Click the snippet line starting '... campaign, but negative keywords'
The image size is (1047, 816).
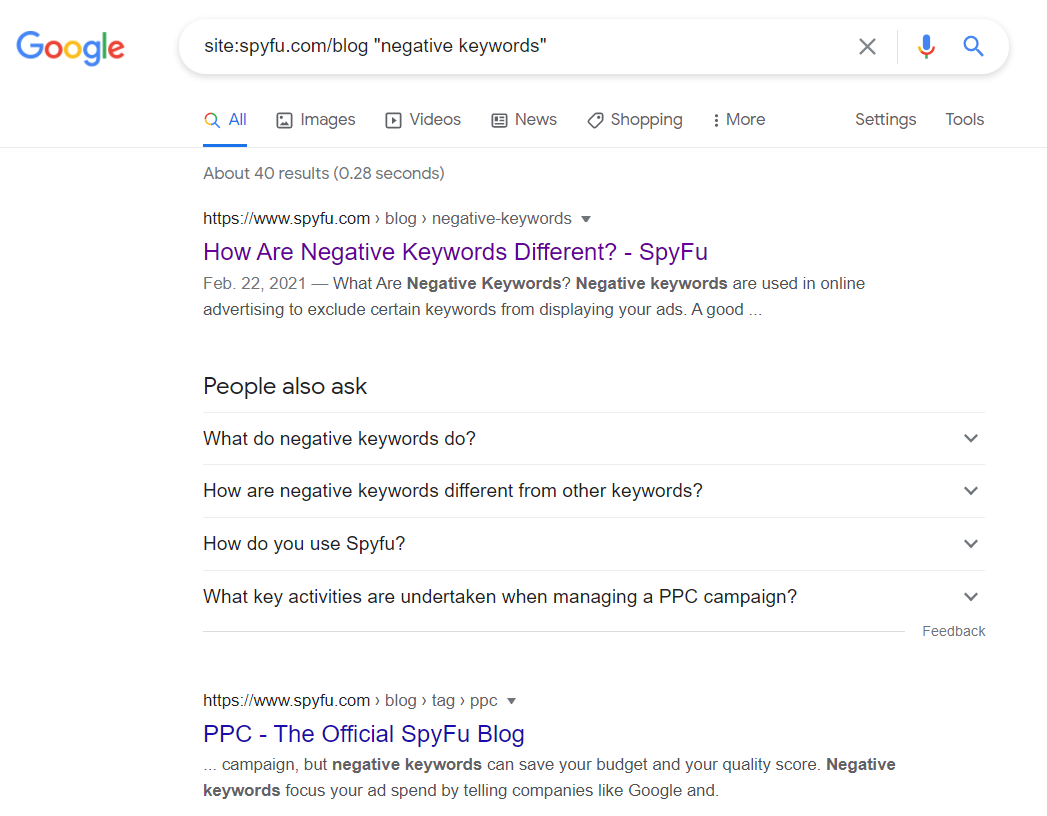(x=549, y=765)
